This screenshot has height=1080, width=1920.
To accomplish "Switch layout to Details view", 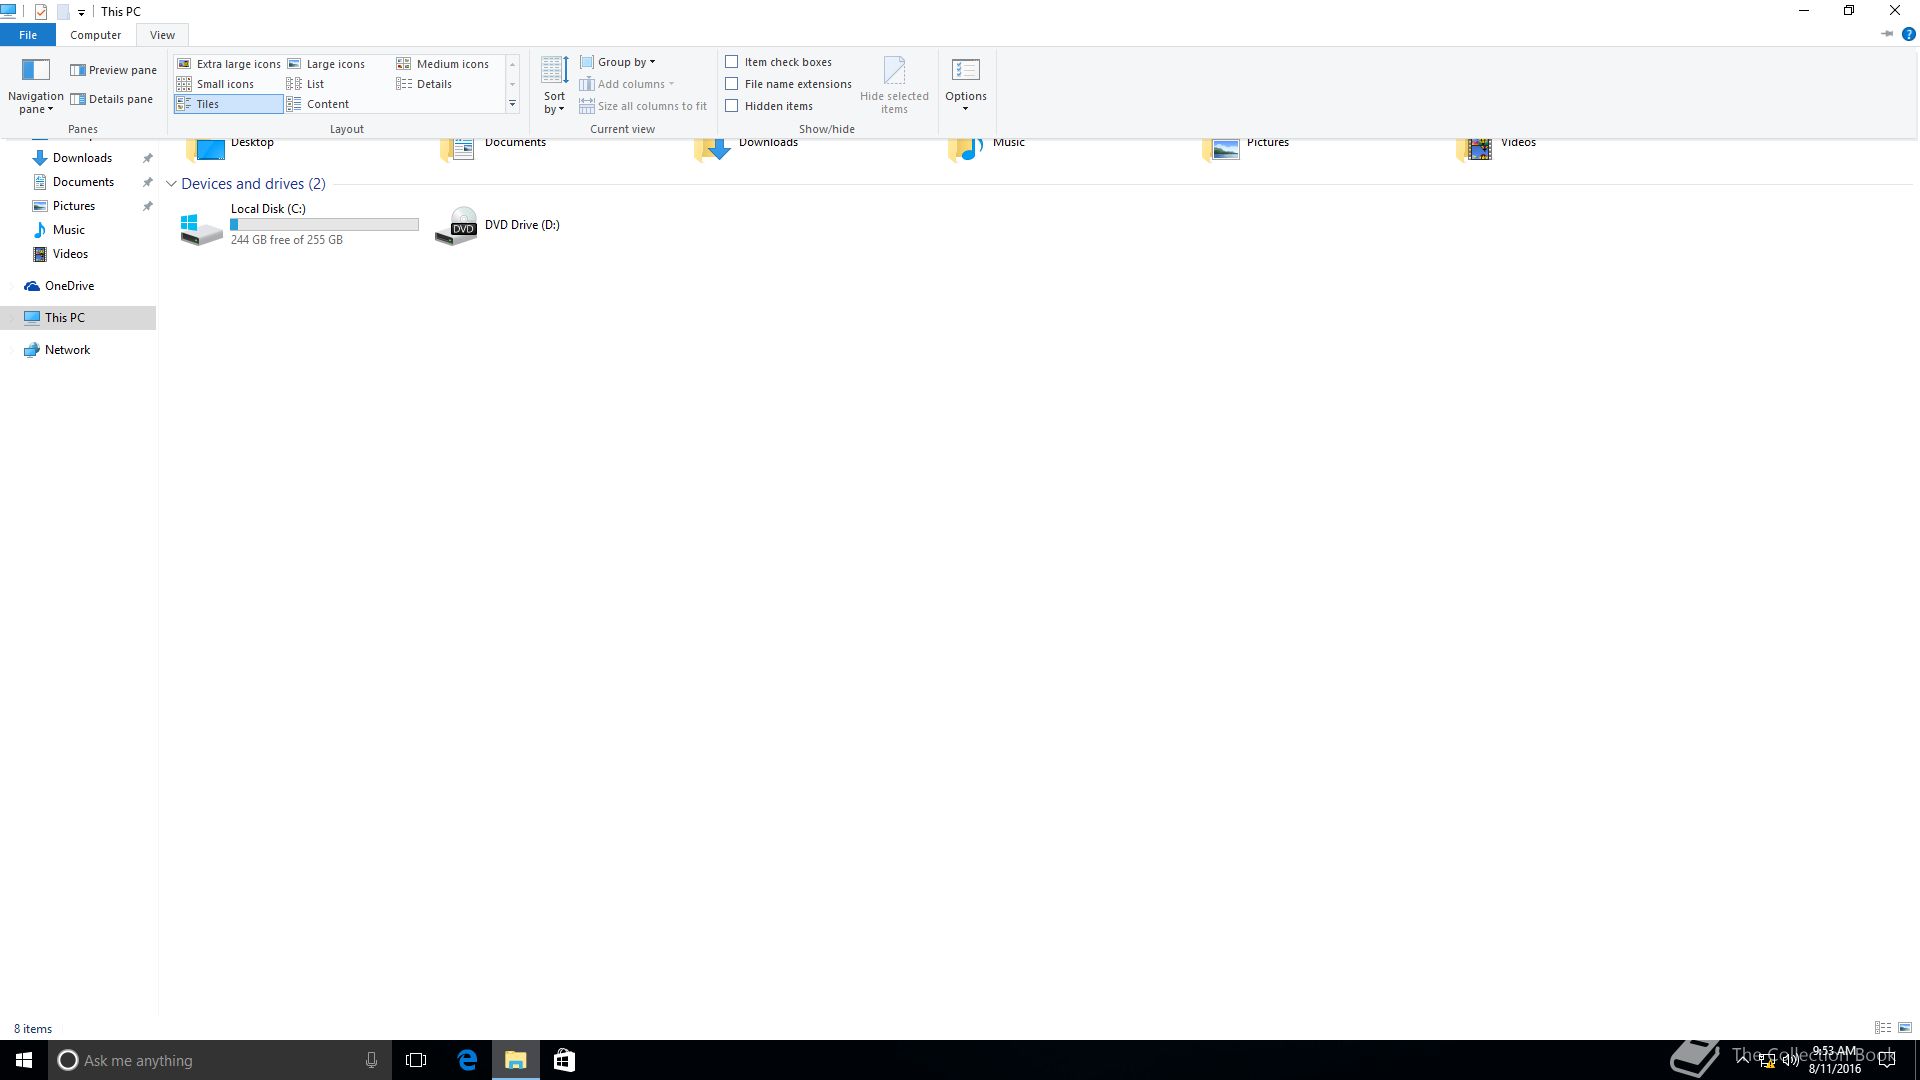I will point(424,84).
